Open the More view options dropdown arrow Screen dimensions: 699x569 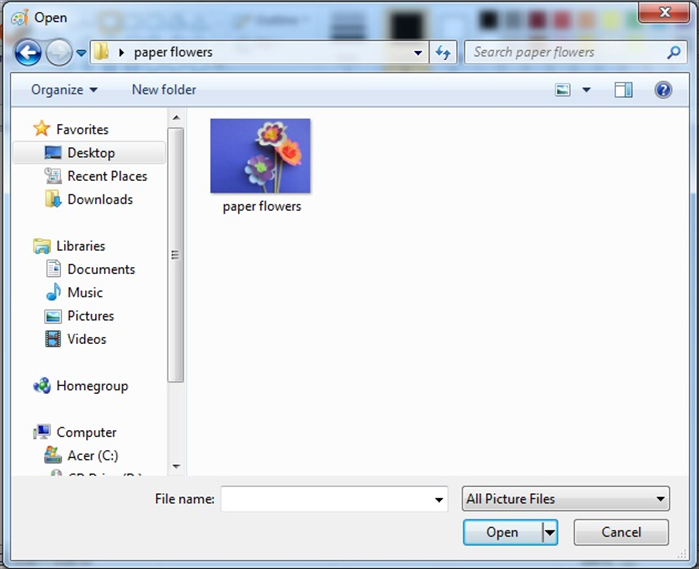[587, 90]
